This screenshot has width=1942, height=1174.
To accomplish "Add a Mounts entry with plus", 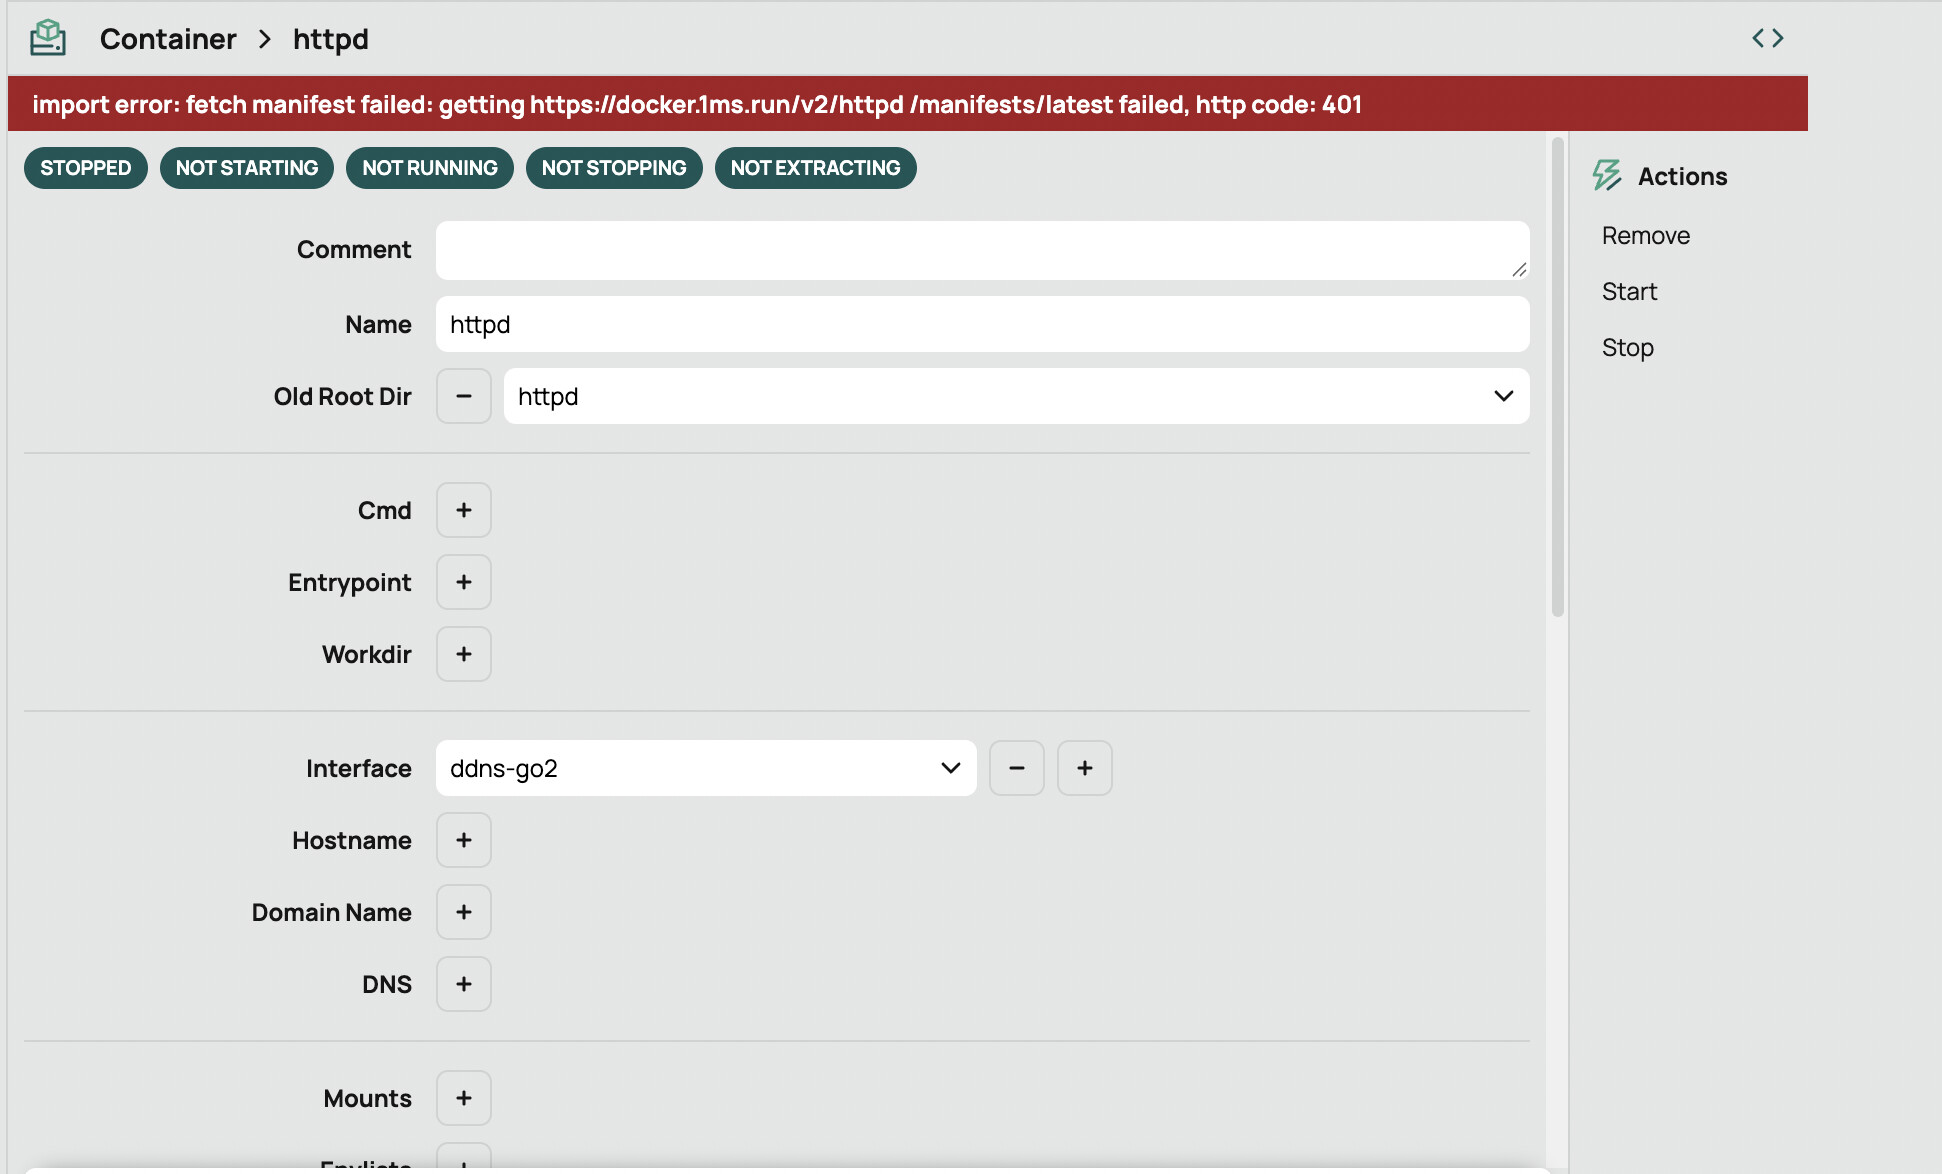I will pos(464,1098).
